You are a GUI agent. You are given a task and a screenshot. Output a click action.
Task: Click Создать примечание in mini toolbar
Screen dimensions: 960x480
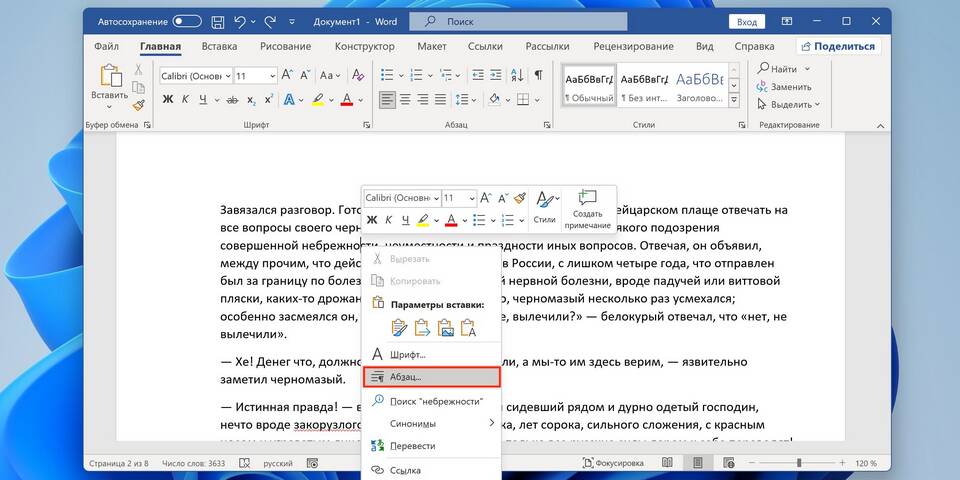tap(587, 208)
